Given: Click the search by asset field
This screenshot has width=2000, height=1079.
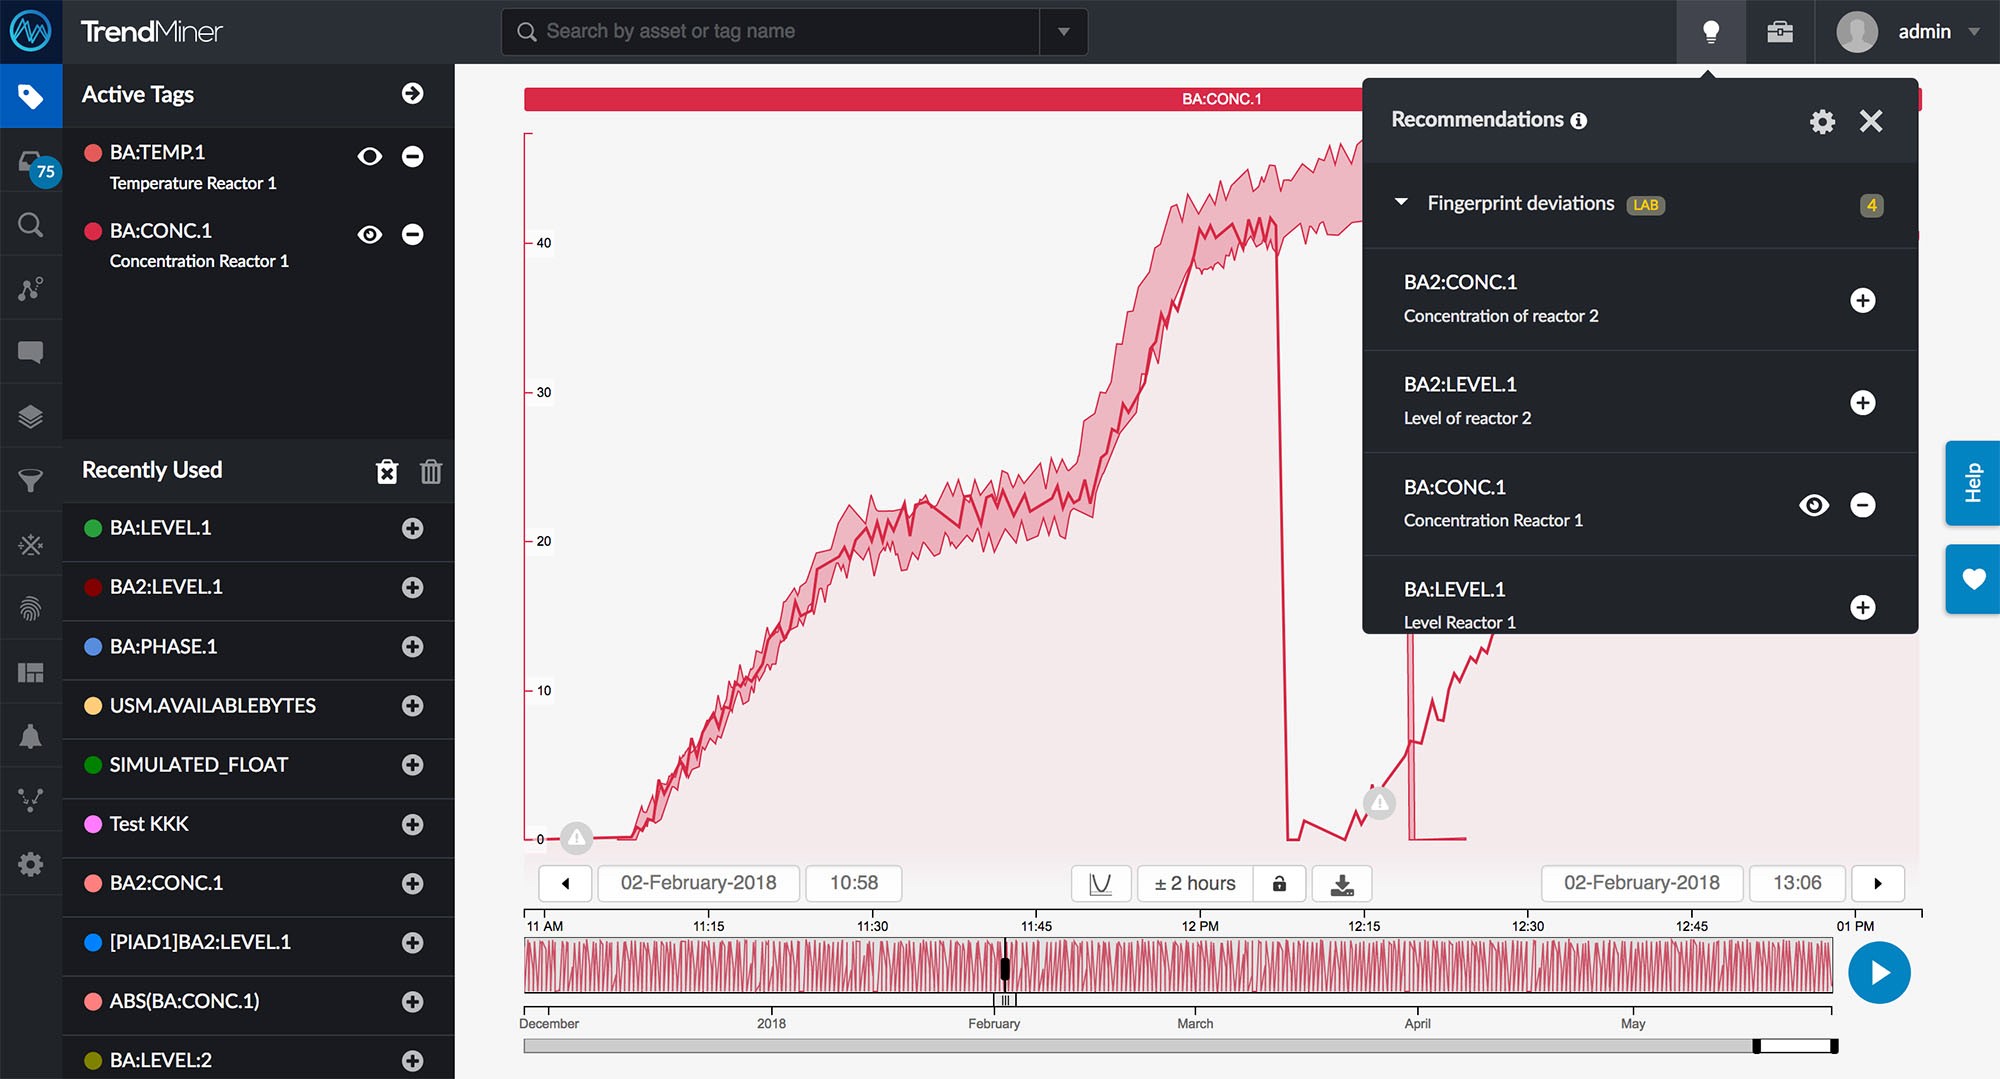Looking at the screenshot, I should 770,32.
